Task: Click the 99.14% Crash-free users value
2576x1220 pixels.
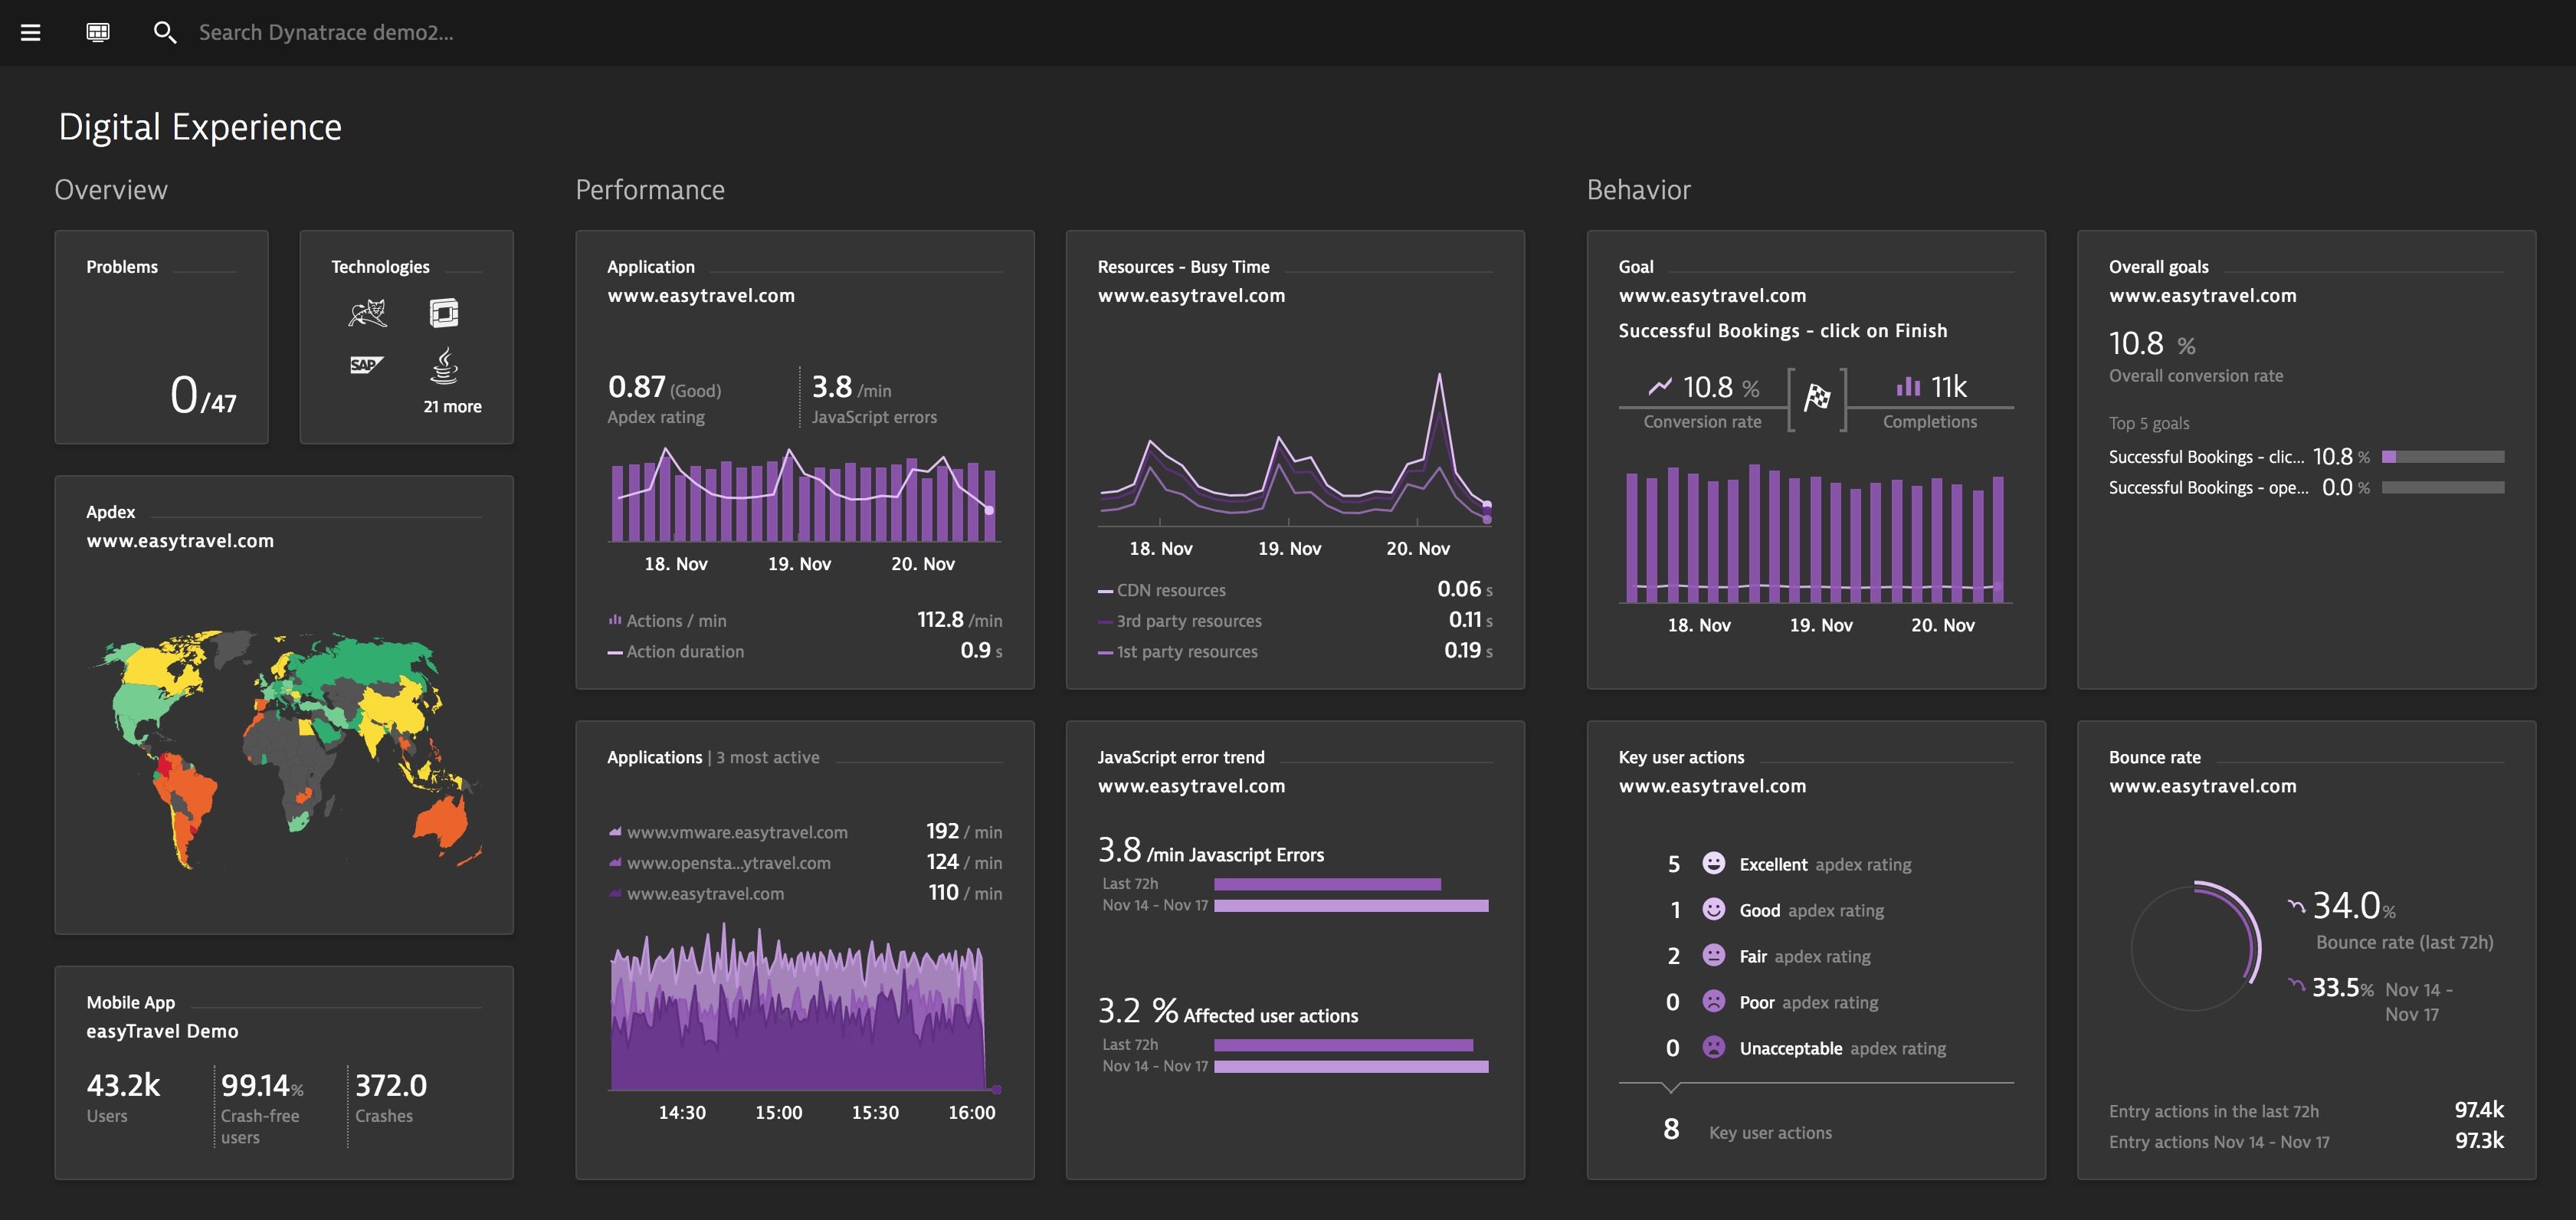Action: (262, 1085)
